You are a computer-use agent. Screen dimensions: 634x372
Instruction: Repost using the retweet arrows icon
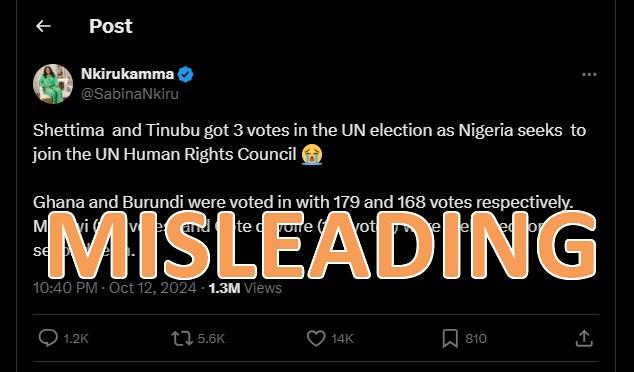coord(182,338)
